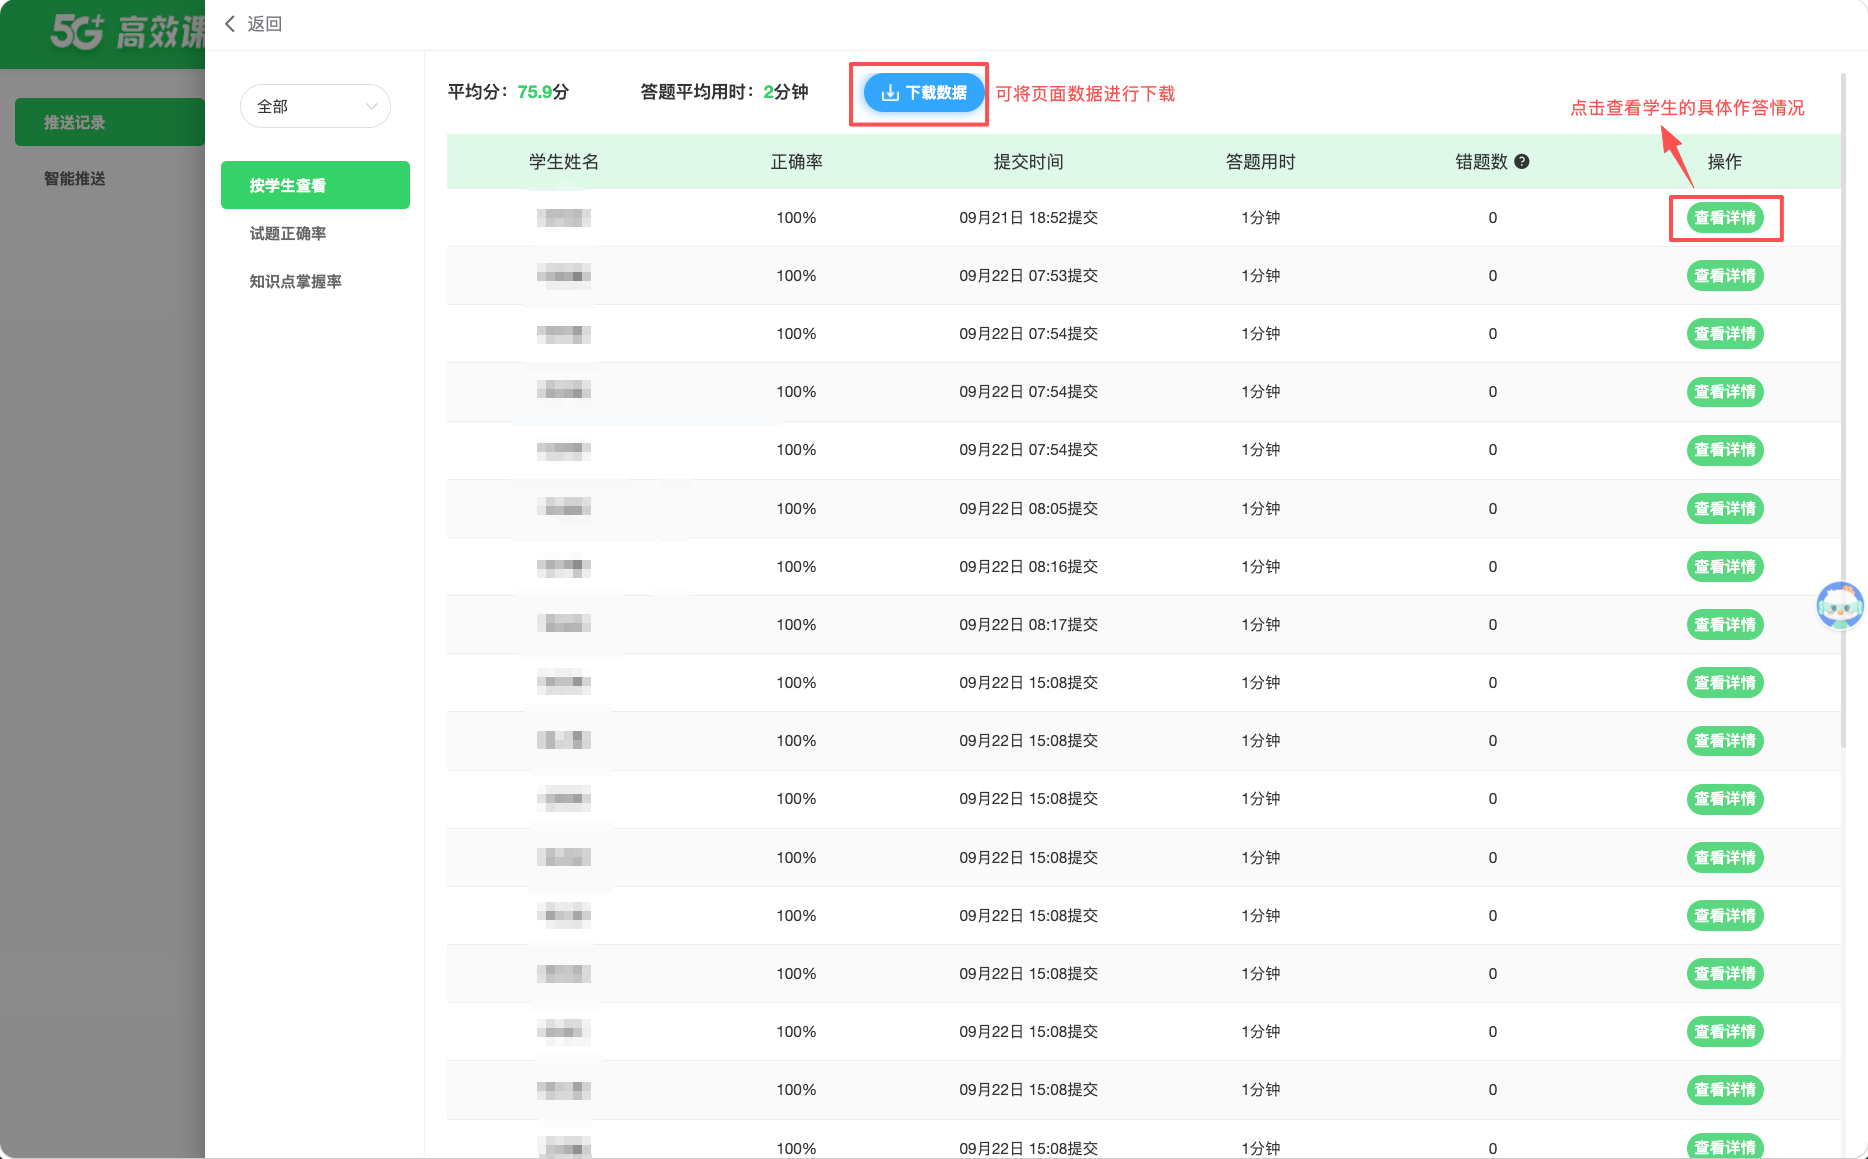Click the 5G高效课堂 logo
The image size is (1868, 1159).
pyautogui.click(x=127, y=32)
